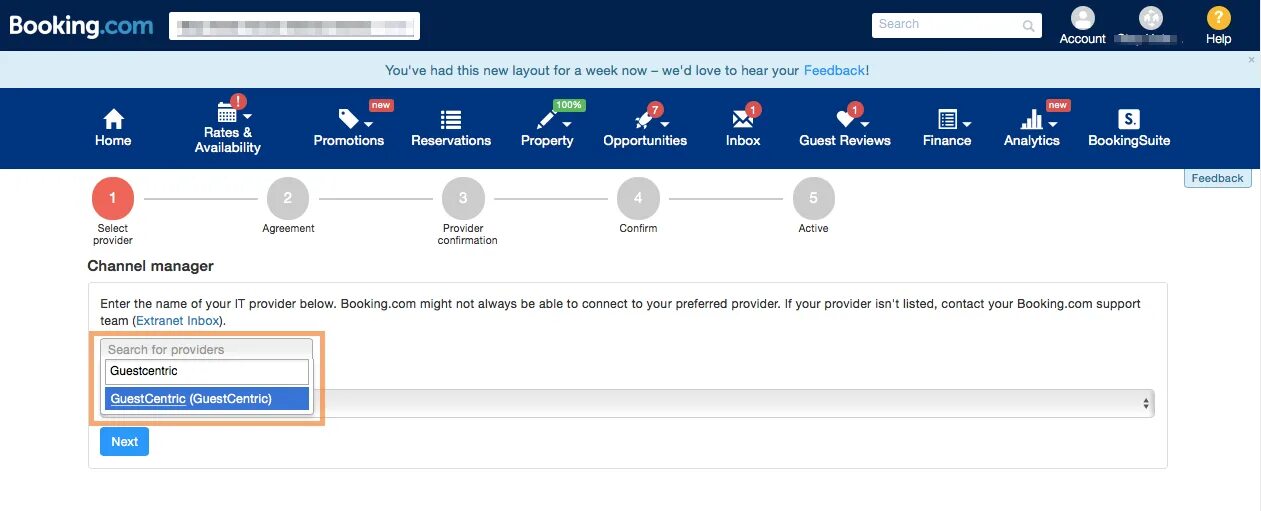Go to step 4 Confirm
The image size is (1261, 511).
coord(638,198)
